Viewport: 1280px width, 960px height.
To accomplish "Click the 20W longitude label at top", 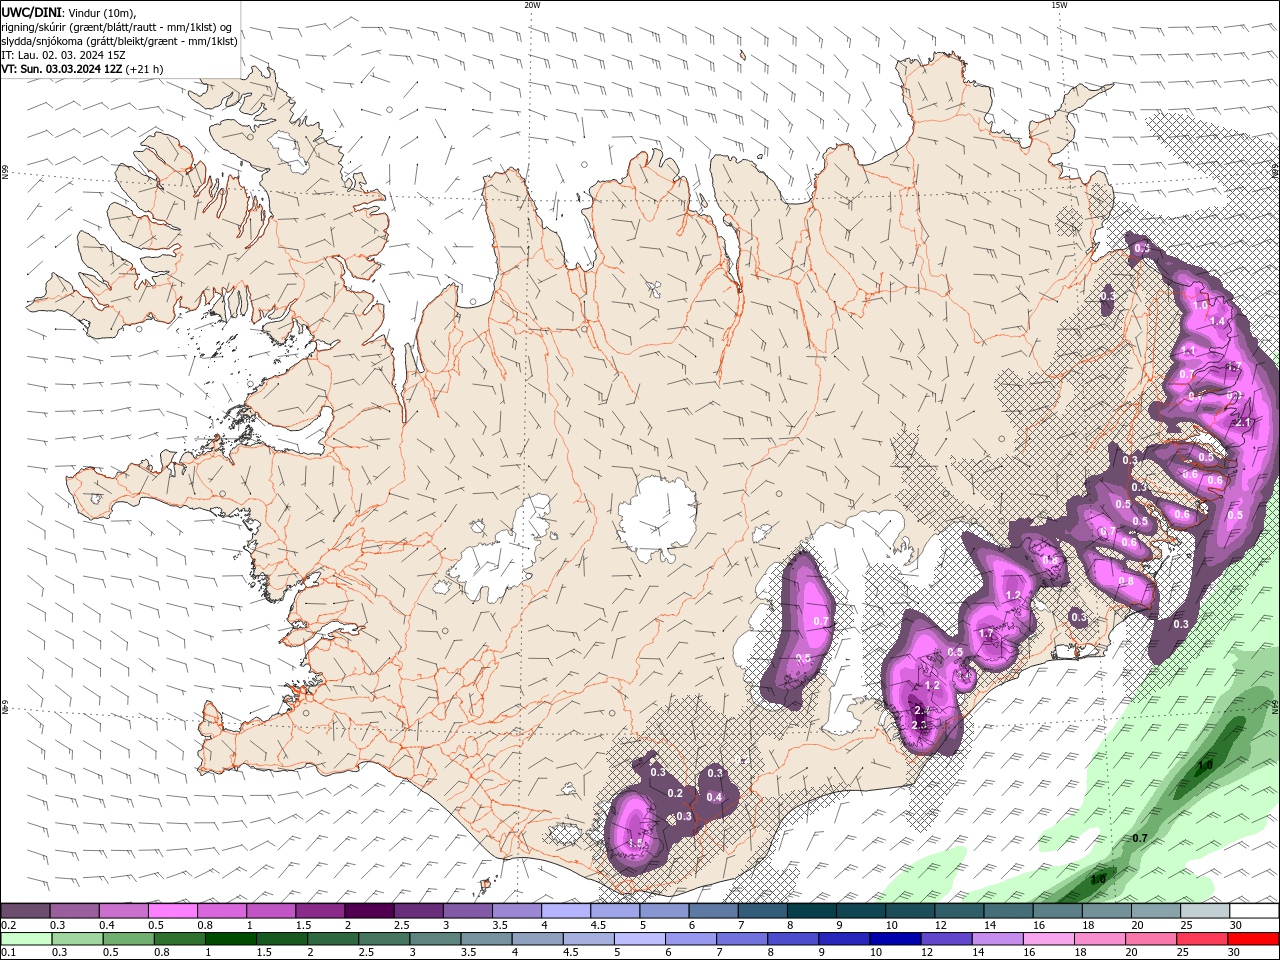I will coord(532,5).
